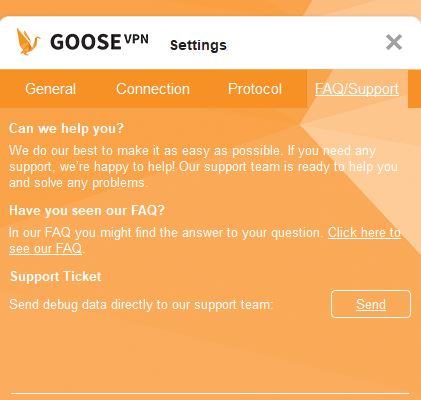Close the Settings window with the X

(x=394, y=42)
